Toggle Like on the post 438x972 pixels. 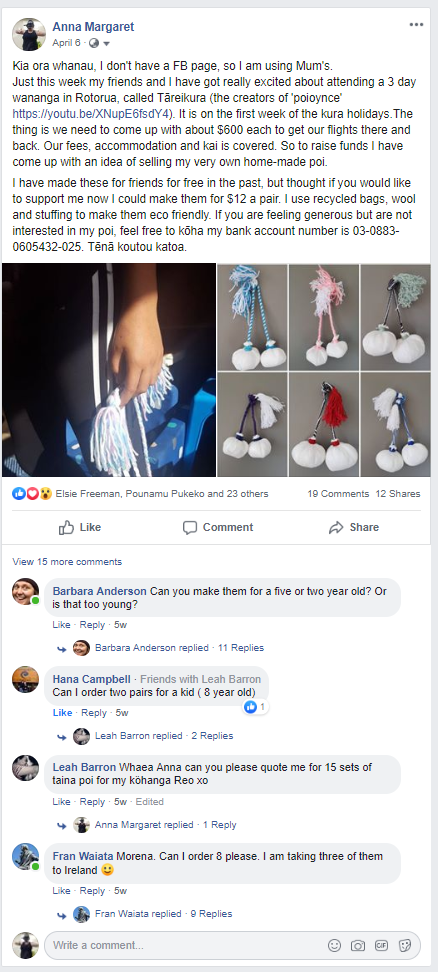(x=80, y=528)
